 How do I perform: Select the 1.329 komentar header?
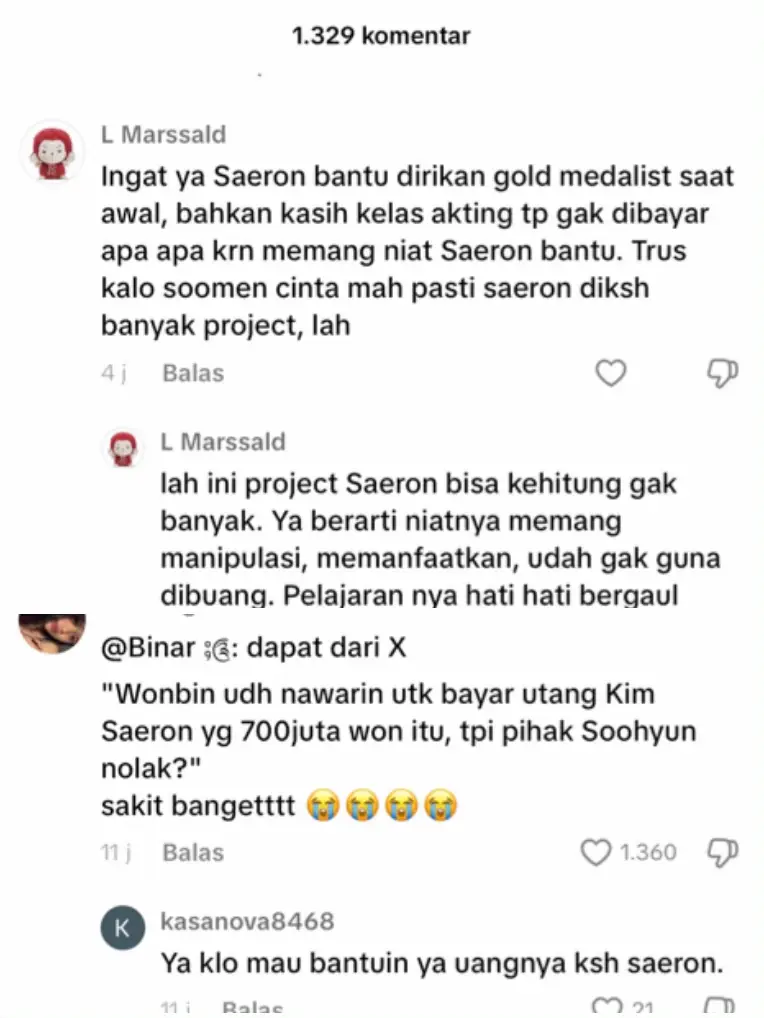tap(381, 35)
